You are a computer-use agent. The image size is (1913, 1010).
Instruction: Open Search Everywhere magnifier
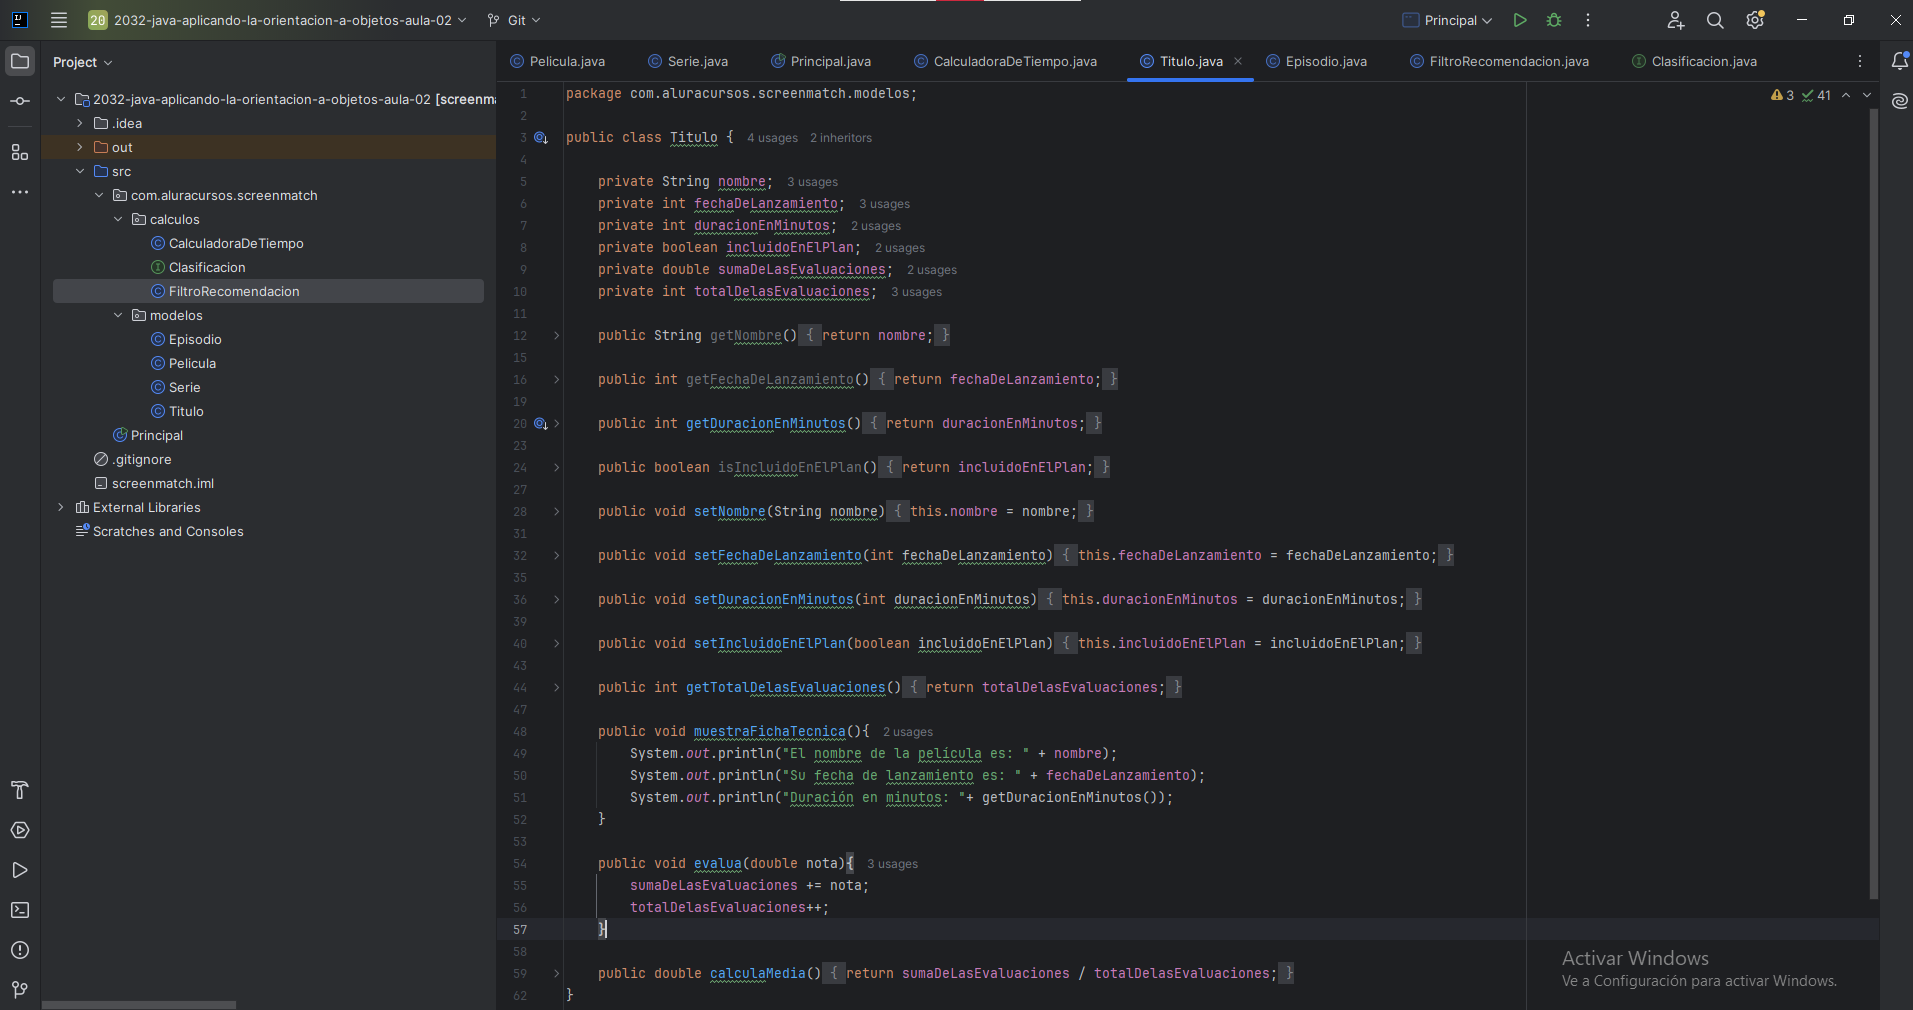pyautogui.click(x=1715, y=20)
